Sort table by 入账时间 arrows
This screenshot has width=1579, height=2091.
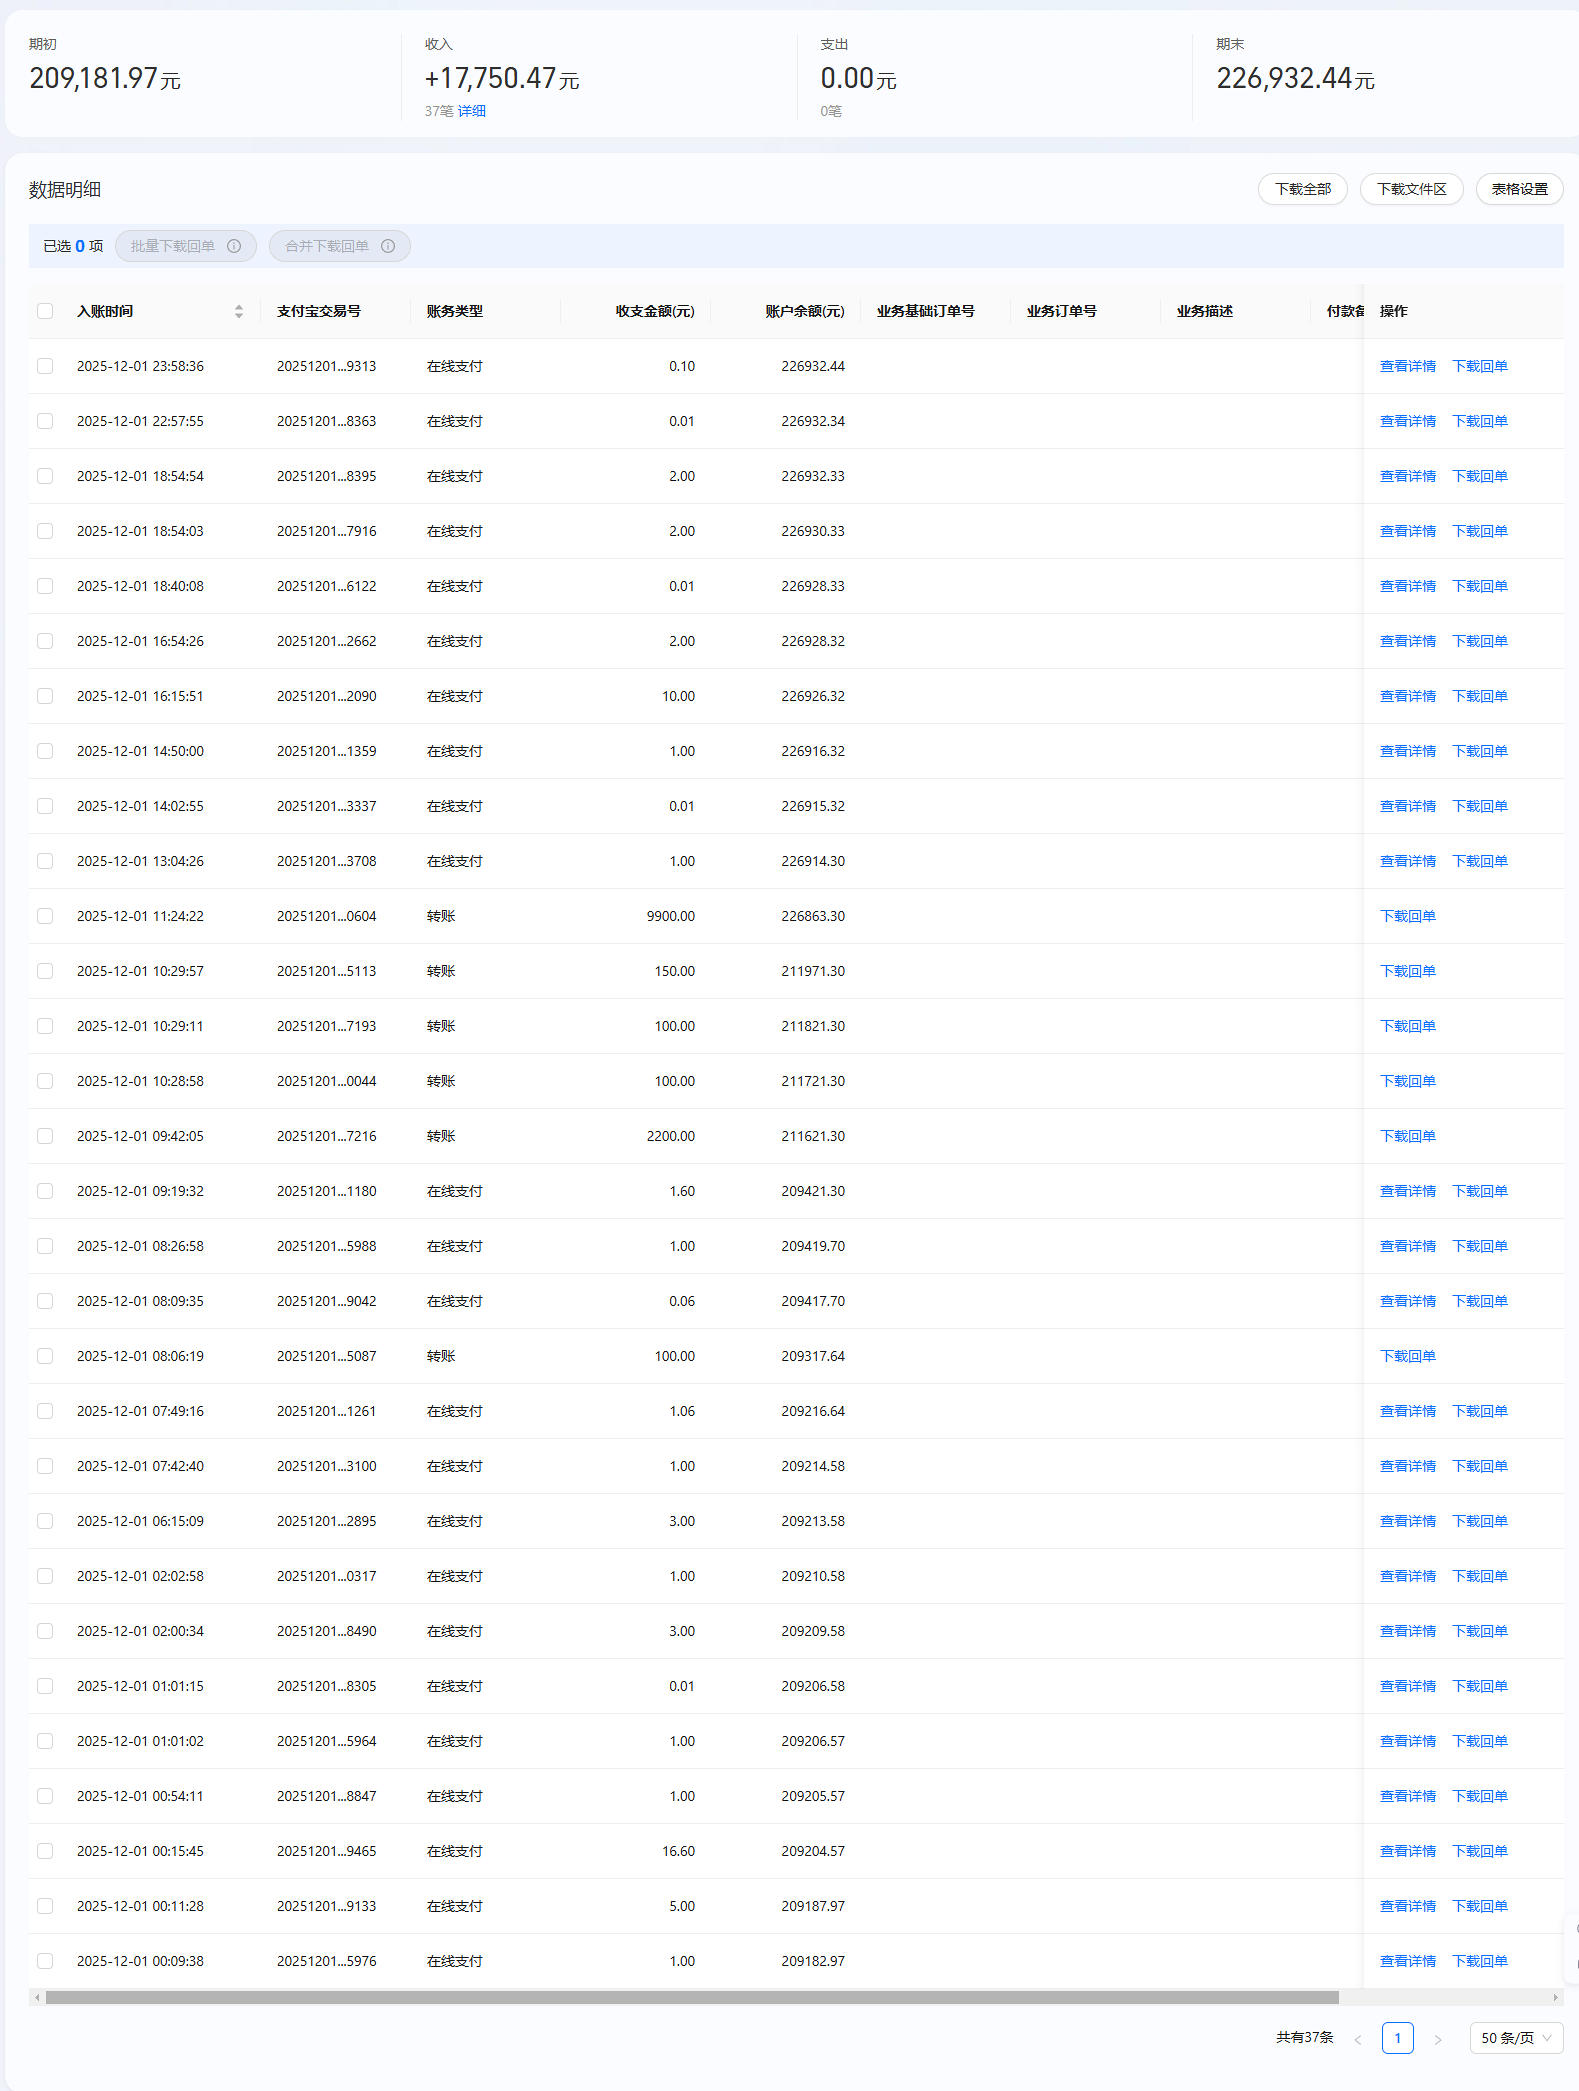tap(239, 312)
